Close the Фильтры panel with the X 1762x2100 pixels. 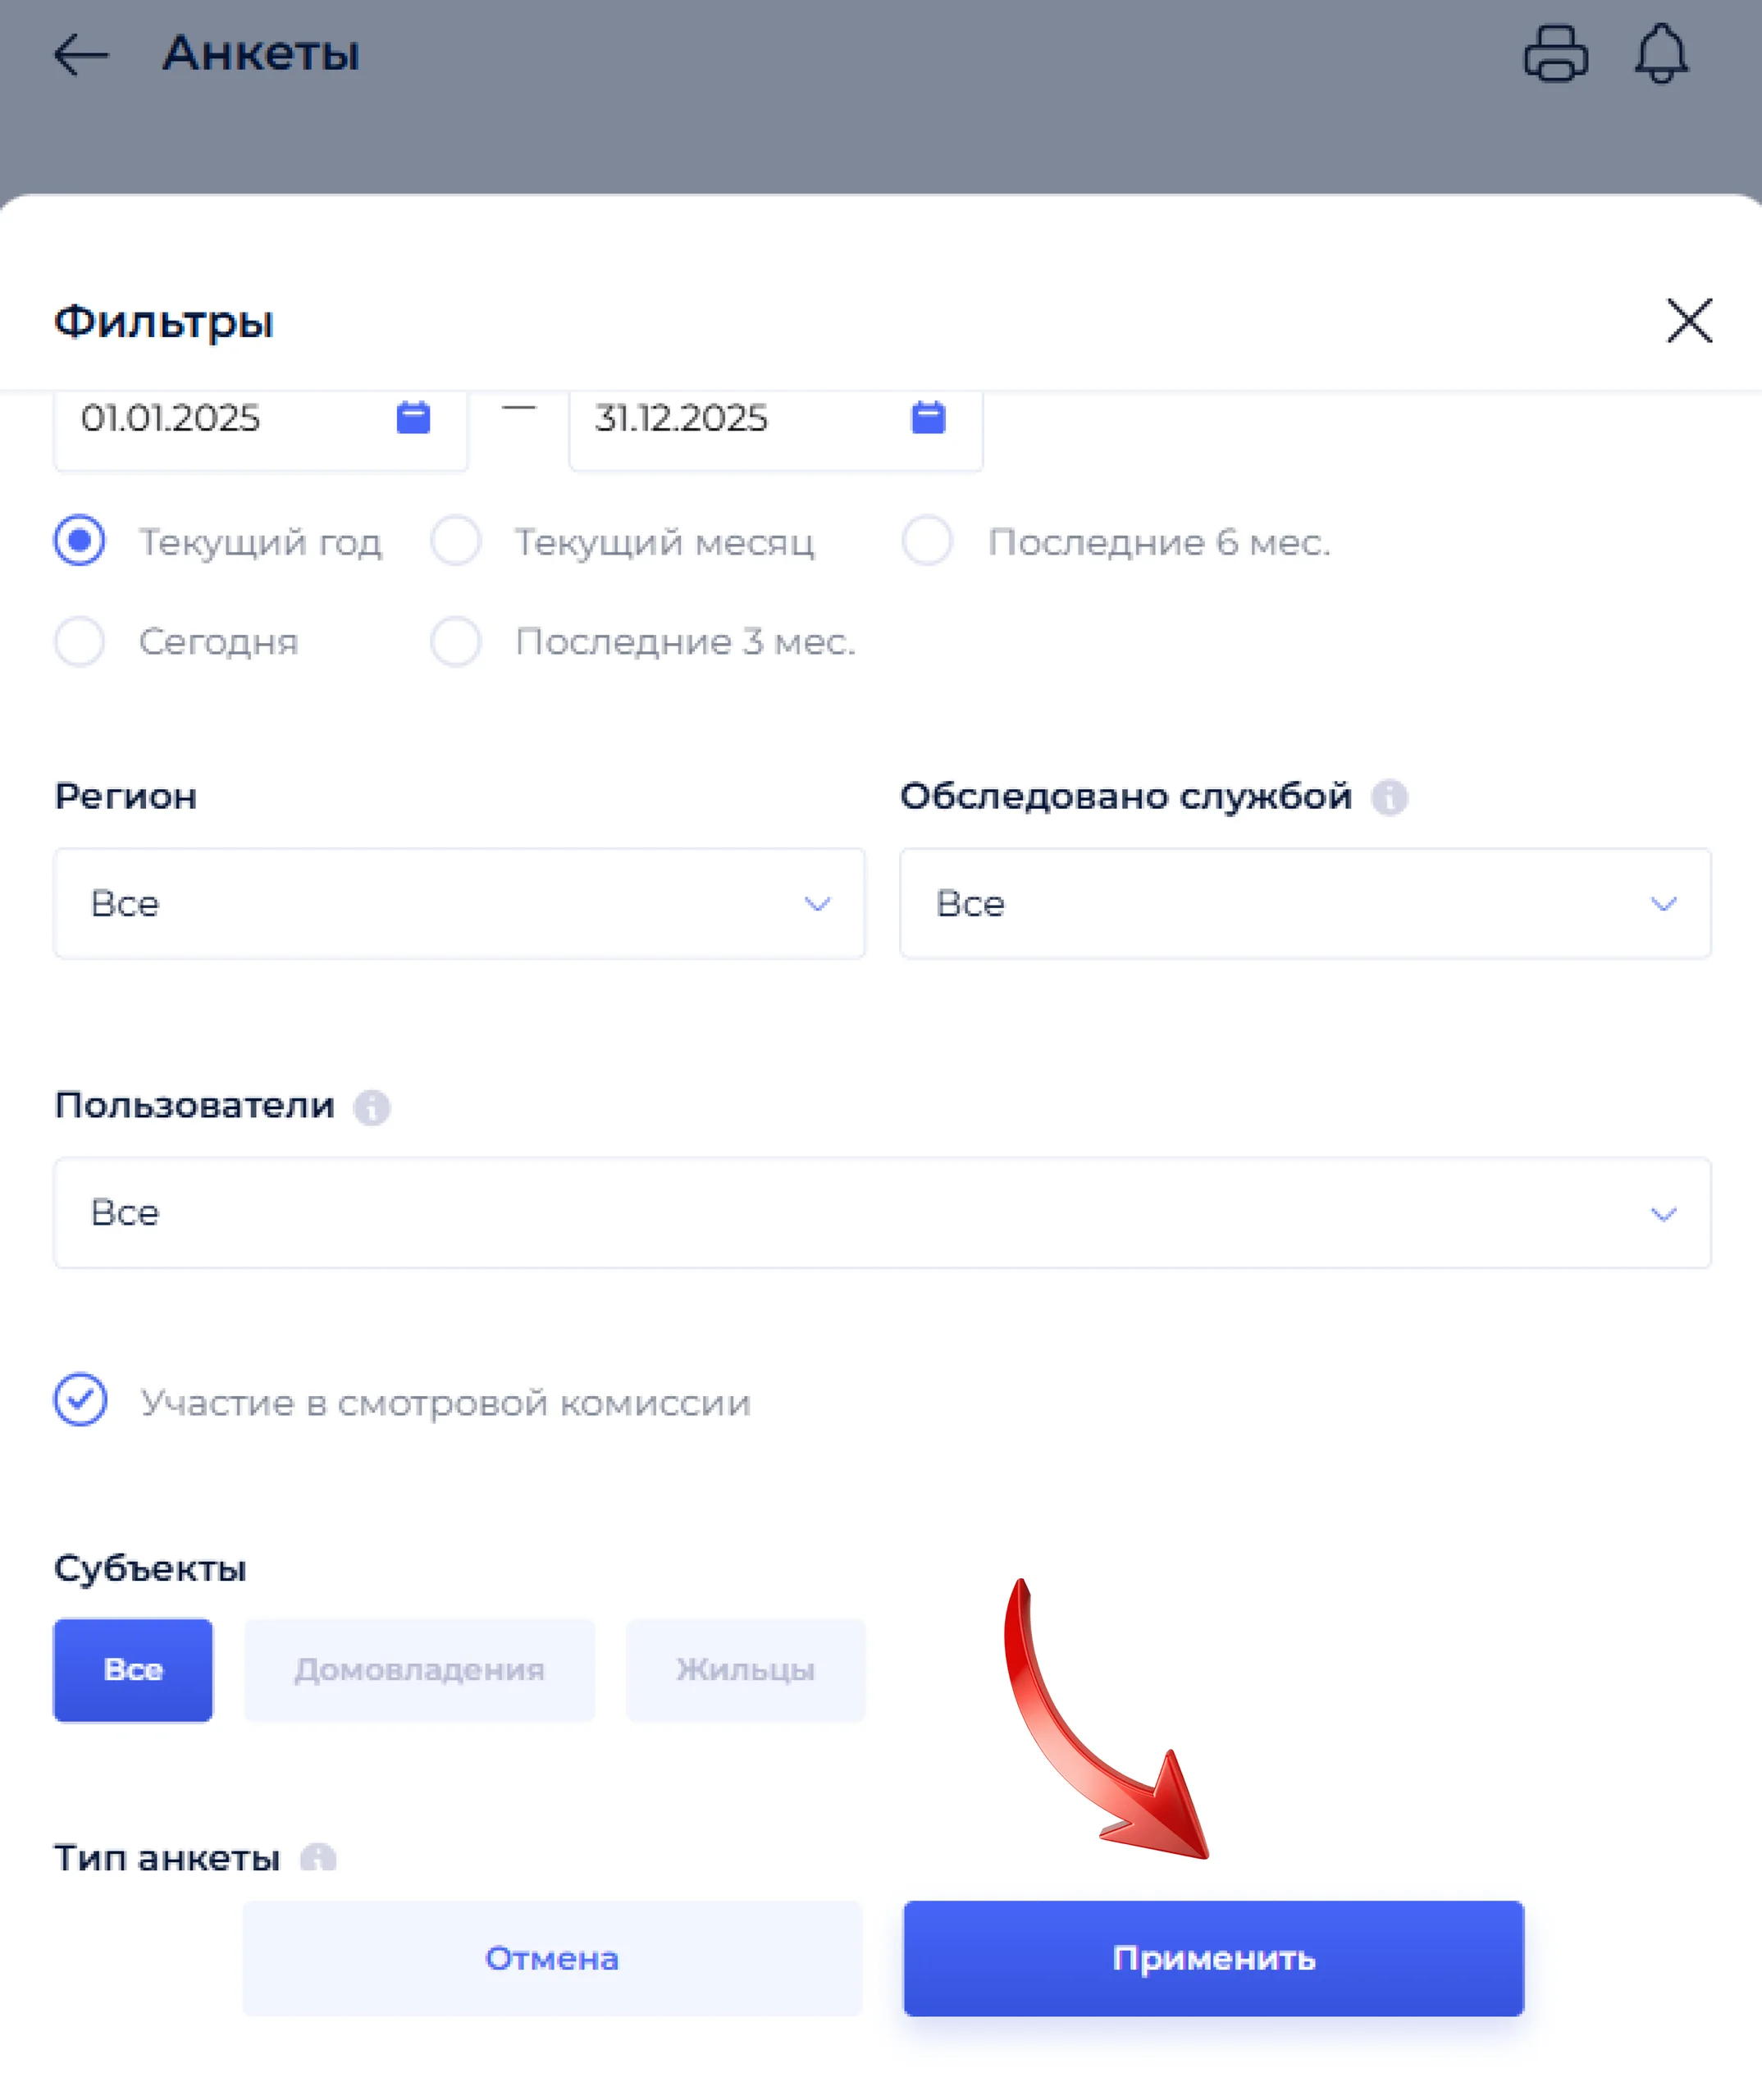click(x=1689, y=320)
